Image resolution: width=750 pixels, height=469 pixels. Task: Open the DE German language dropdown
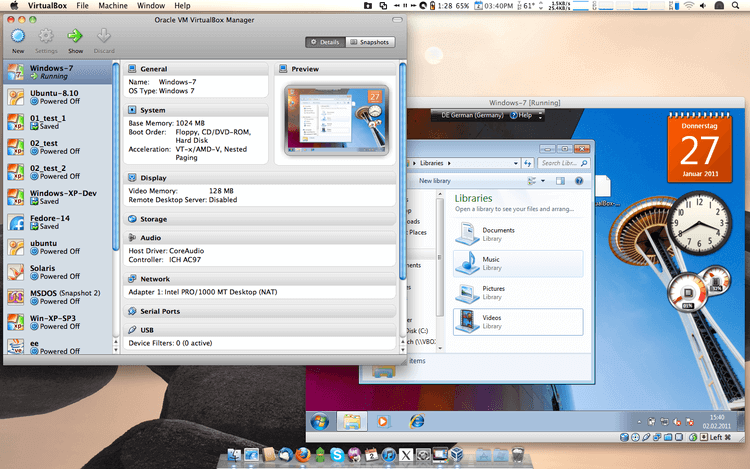[x=473, y=115]
